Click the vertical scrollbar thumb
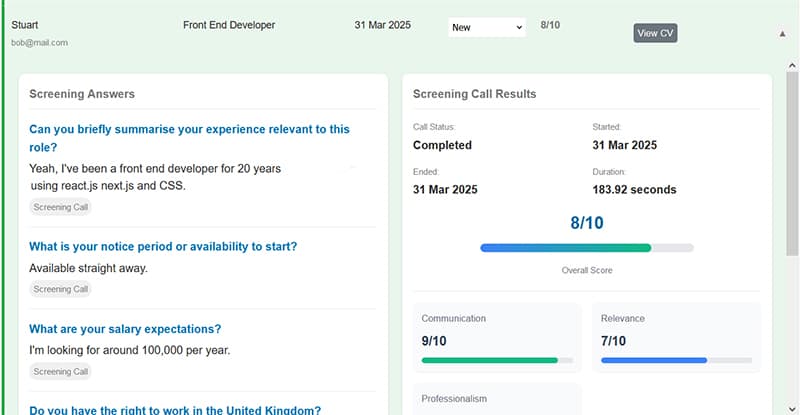 pyautogui.click(x=792, y=163)
